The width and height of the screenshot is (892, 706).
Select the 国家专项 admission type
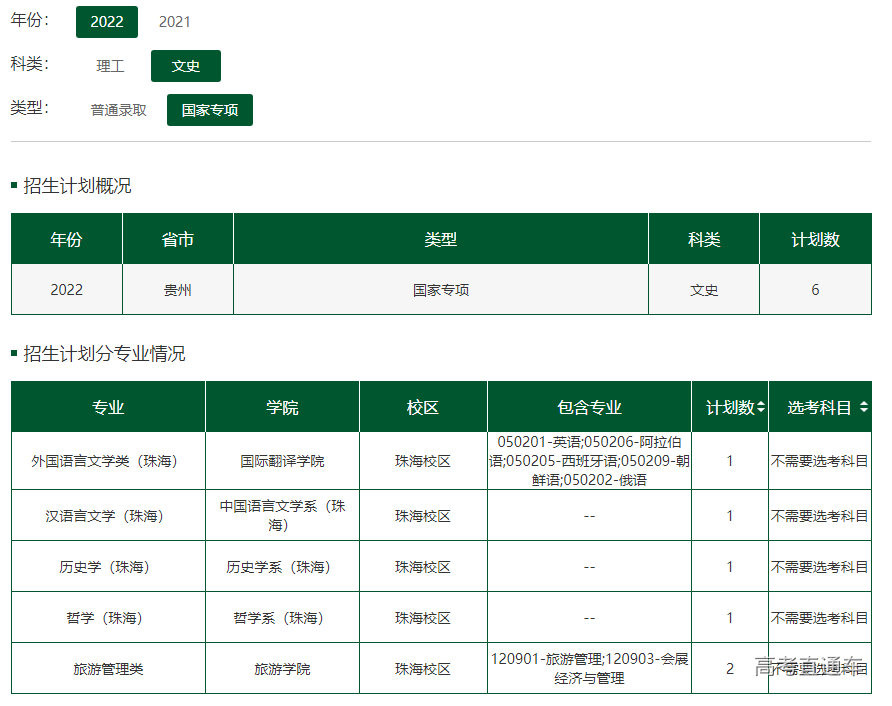pyautogui.click(x=210, y=110)
